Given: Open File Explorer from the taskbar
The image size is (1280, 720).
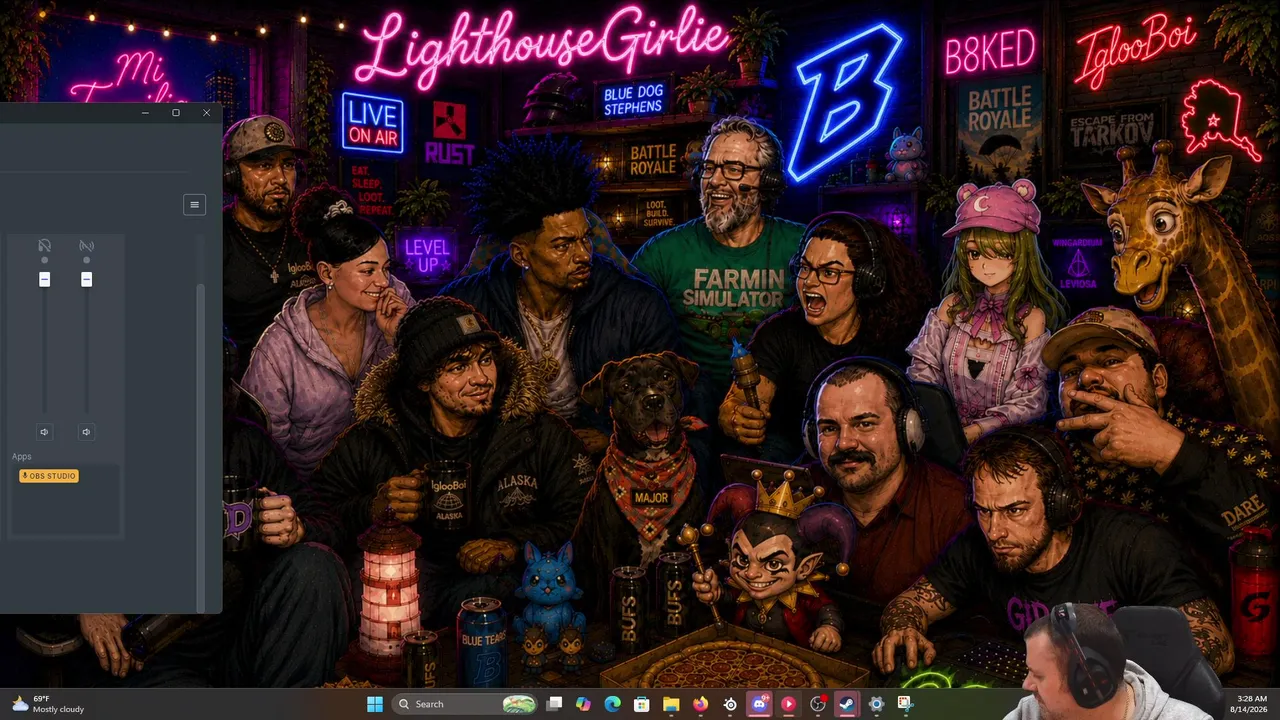Looking at the screenshot, I should click(x=672, y=704).
